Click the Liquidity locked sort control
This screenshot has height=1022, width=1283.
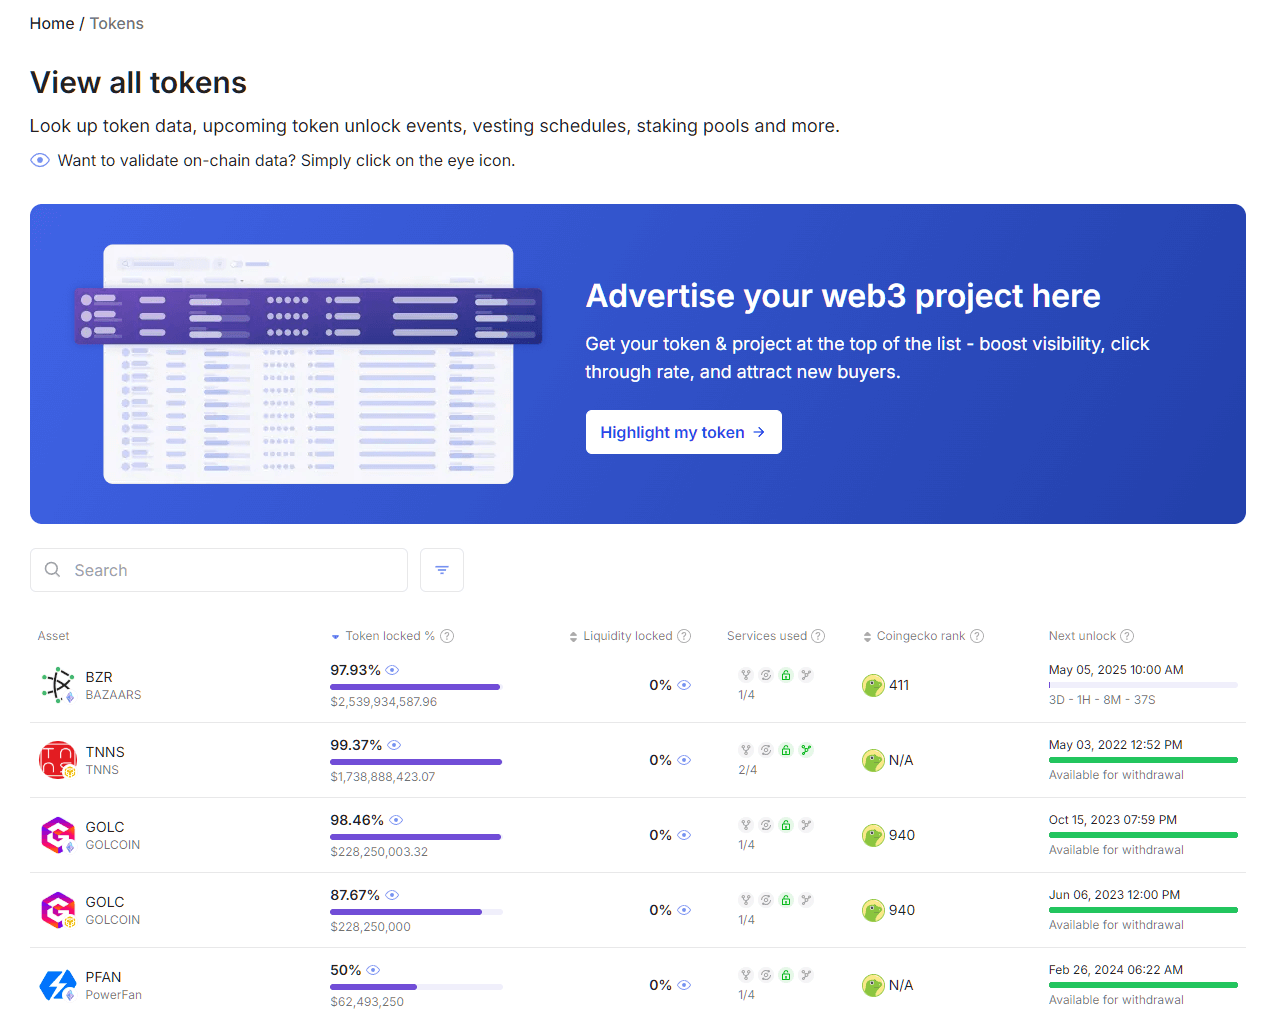point(571,636)
